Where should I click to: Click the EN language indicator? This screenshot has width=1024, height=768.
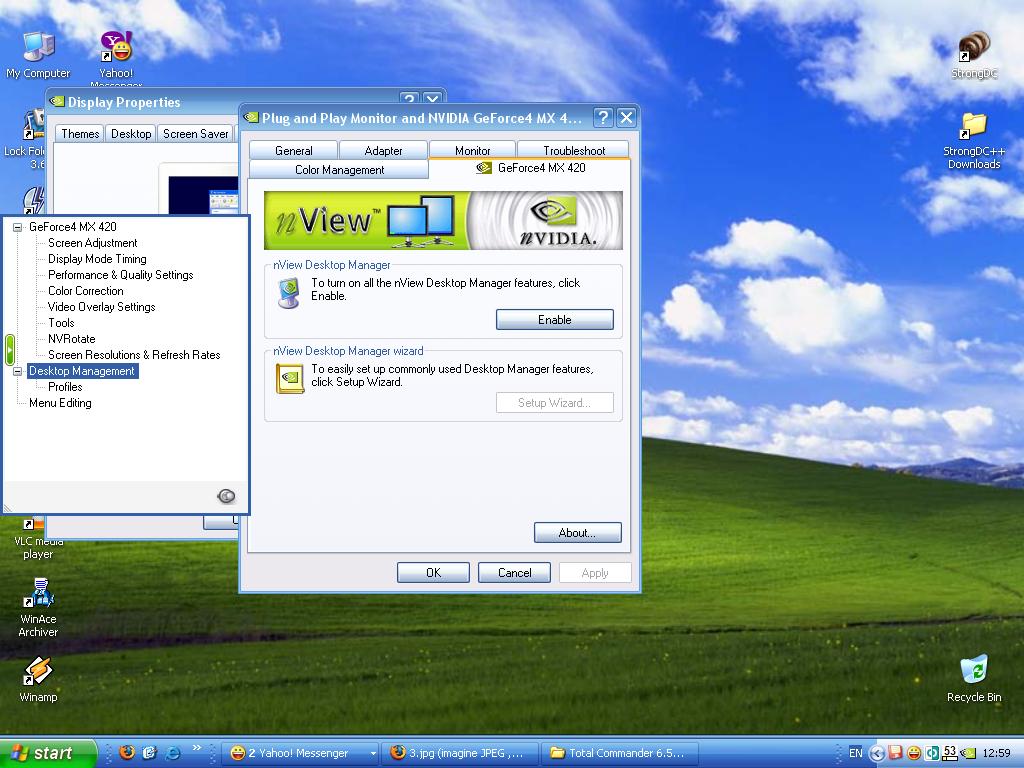856,753
